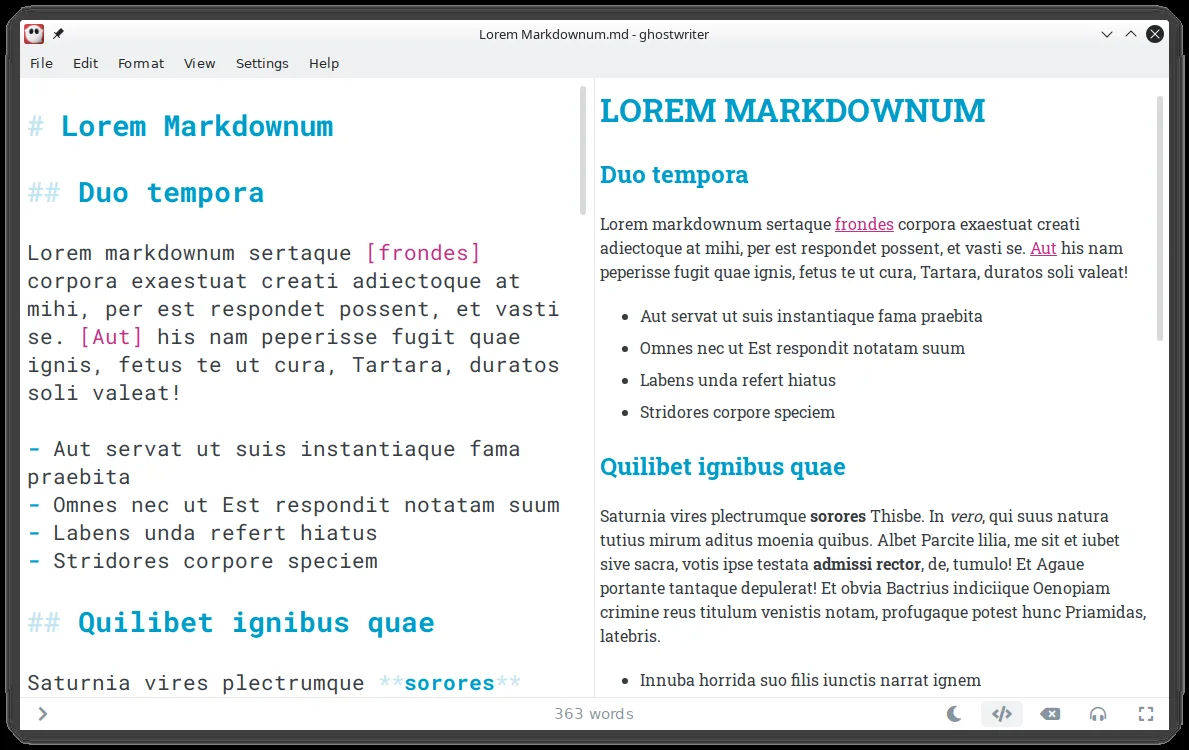The height and width of the screenshot is (750, 1189).
Task: Toggle the HTML preview code icon
Action: (x=1002, y=714)
